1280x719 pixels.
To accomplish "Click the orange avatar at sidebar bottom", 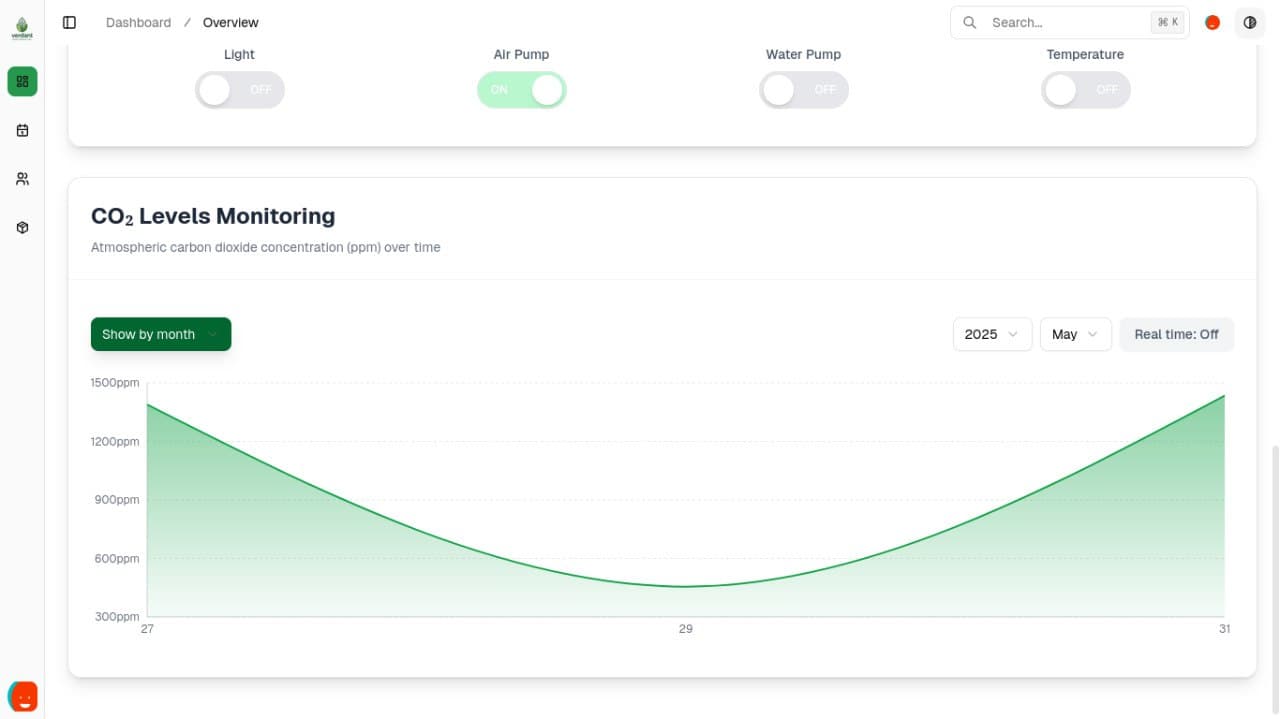I will [x=22, y=695].
